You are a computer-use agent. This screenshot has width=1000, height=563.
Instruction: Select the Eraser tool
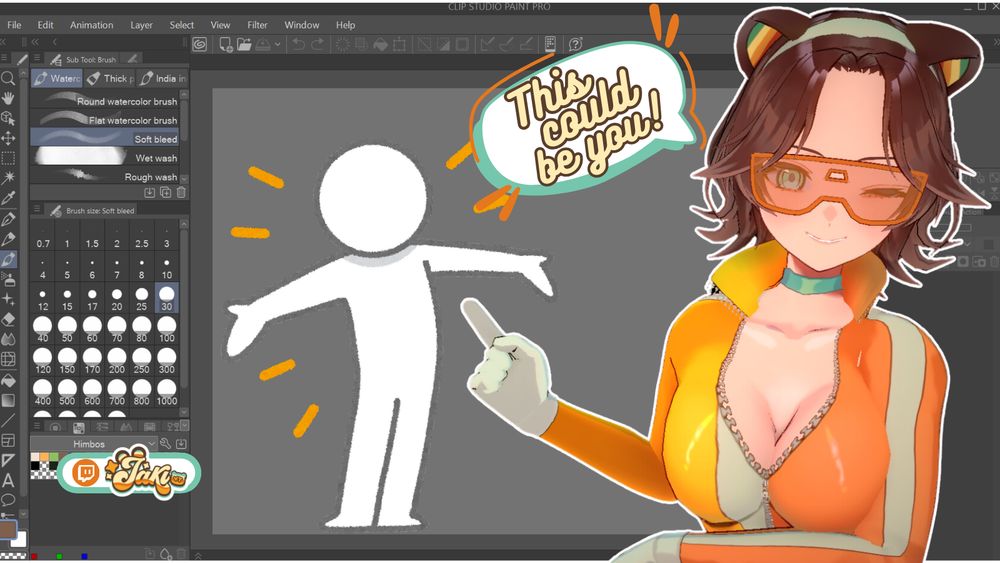pyautogui.click(x=8, y=319)
